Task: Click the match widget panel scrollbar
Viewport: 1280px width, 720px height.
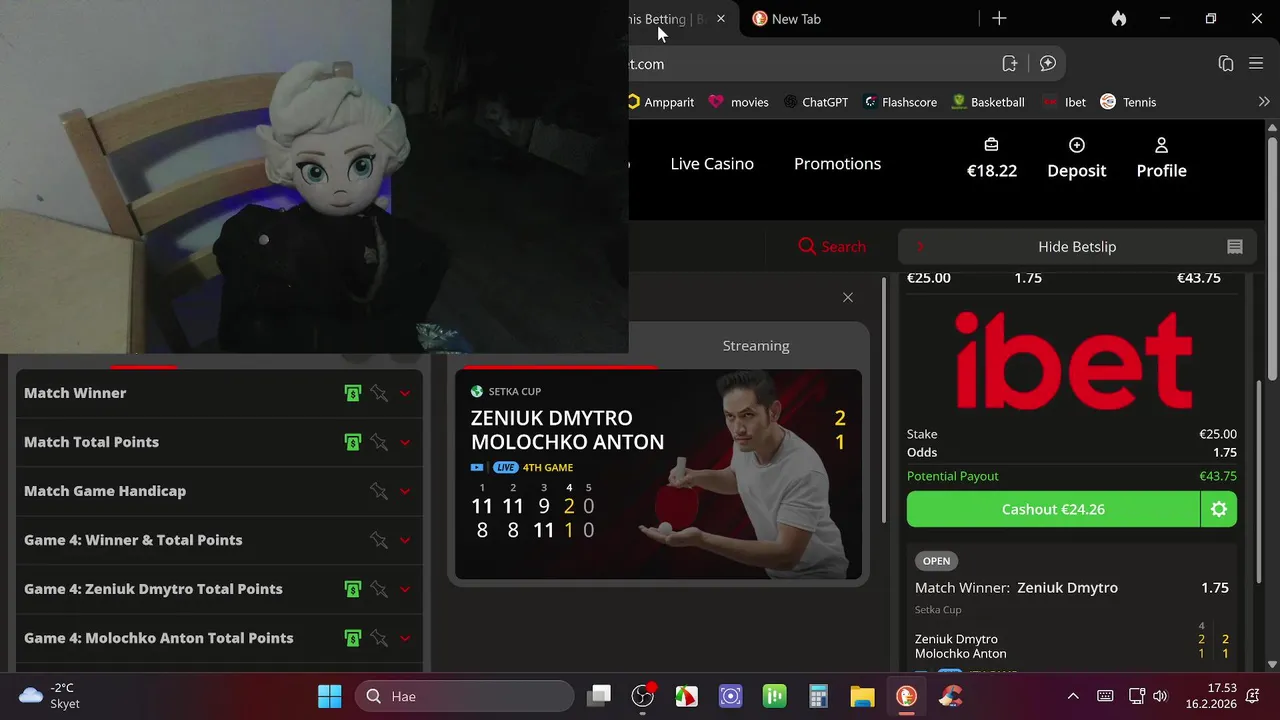Action: click(884, 400)
